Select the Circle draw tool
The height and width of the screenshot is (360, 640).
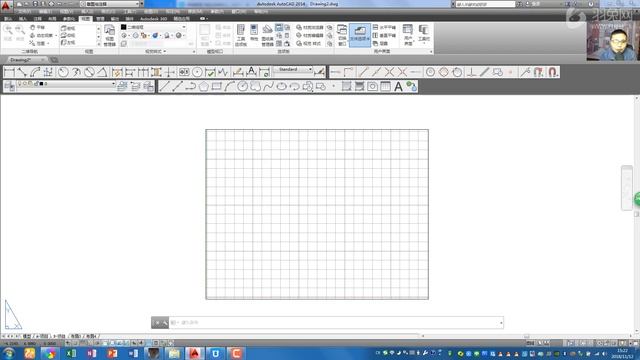(242, 87)
